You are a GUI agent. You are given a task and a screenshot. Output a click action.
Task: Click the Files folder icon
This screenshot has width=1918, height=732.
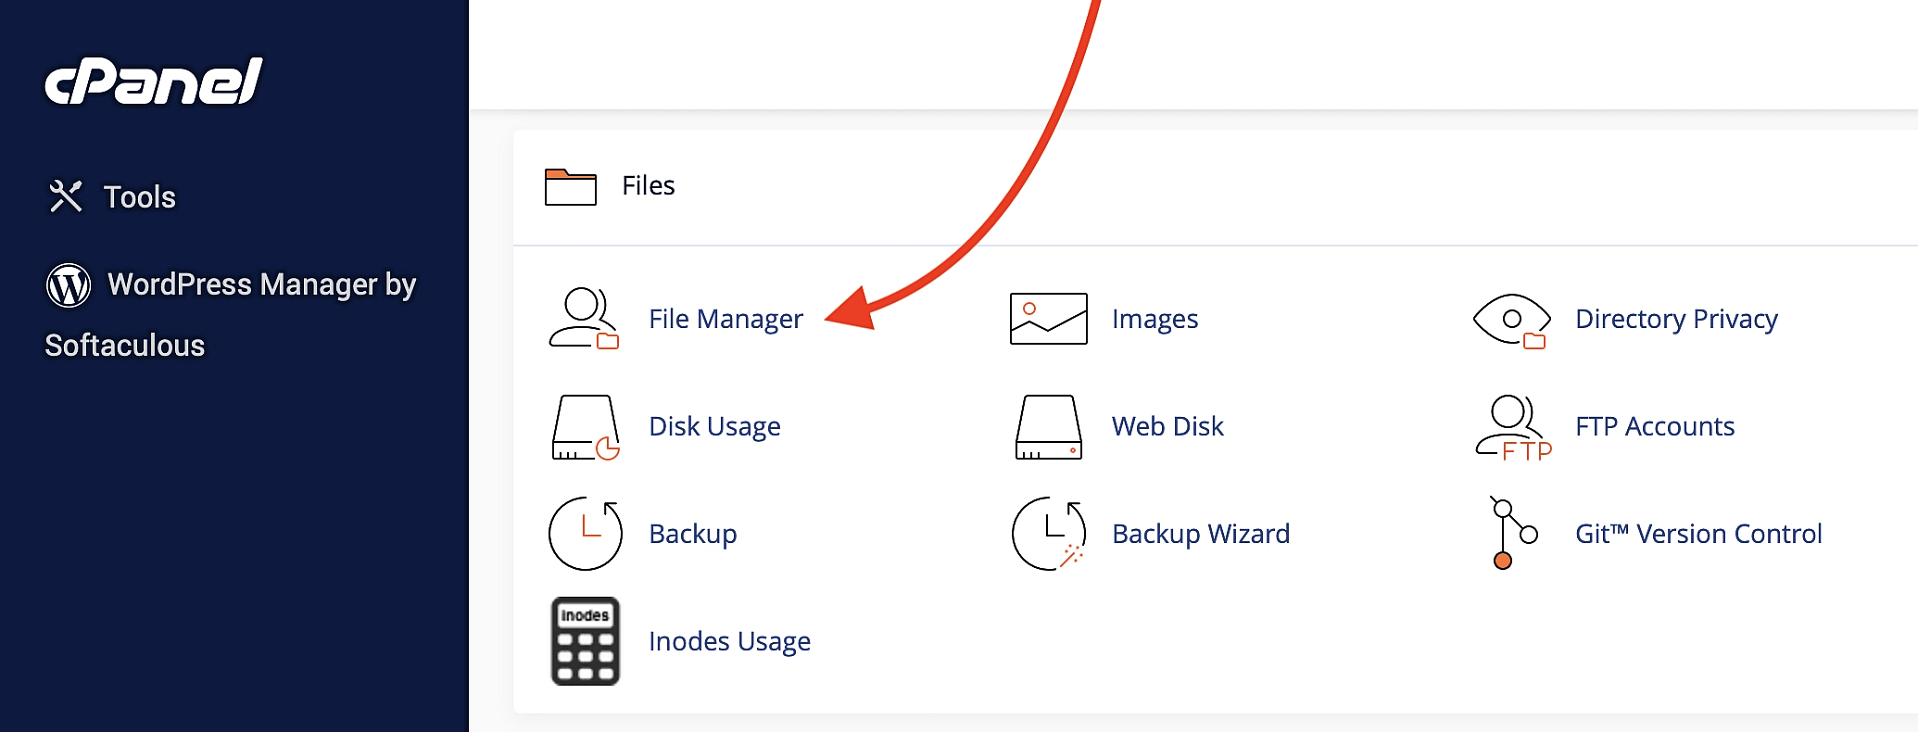click(x=570, y=186)
